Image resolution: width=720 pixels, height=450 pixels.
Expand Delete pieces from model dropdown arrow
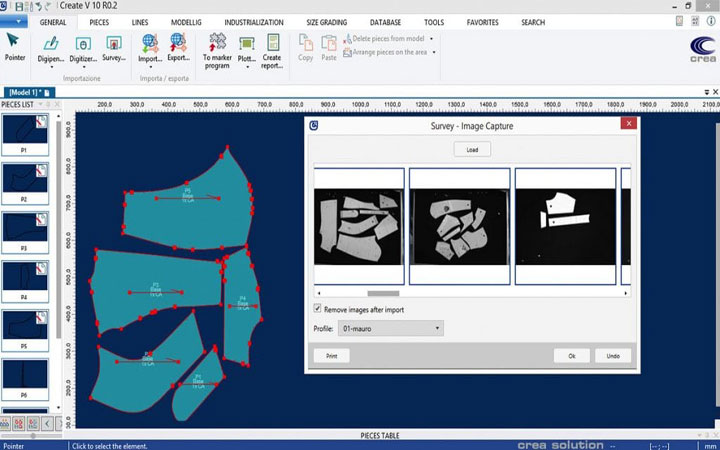coord(431,38)
